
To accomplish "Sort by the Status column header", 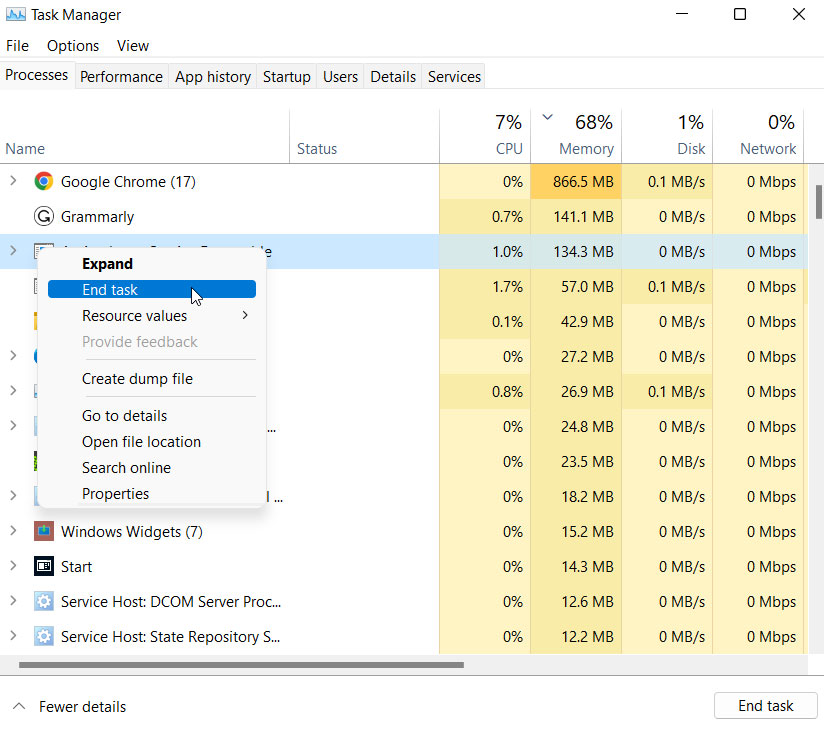I will (364, 136).
